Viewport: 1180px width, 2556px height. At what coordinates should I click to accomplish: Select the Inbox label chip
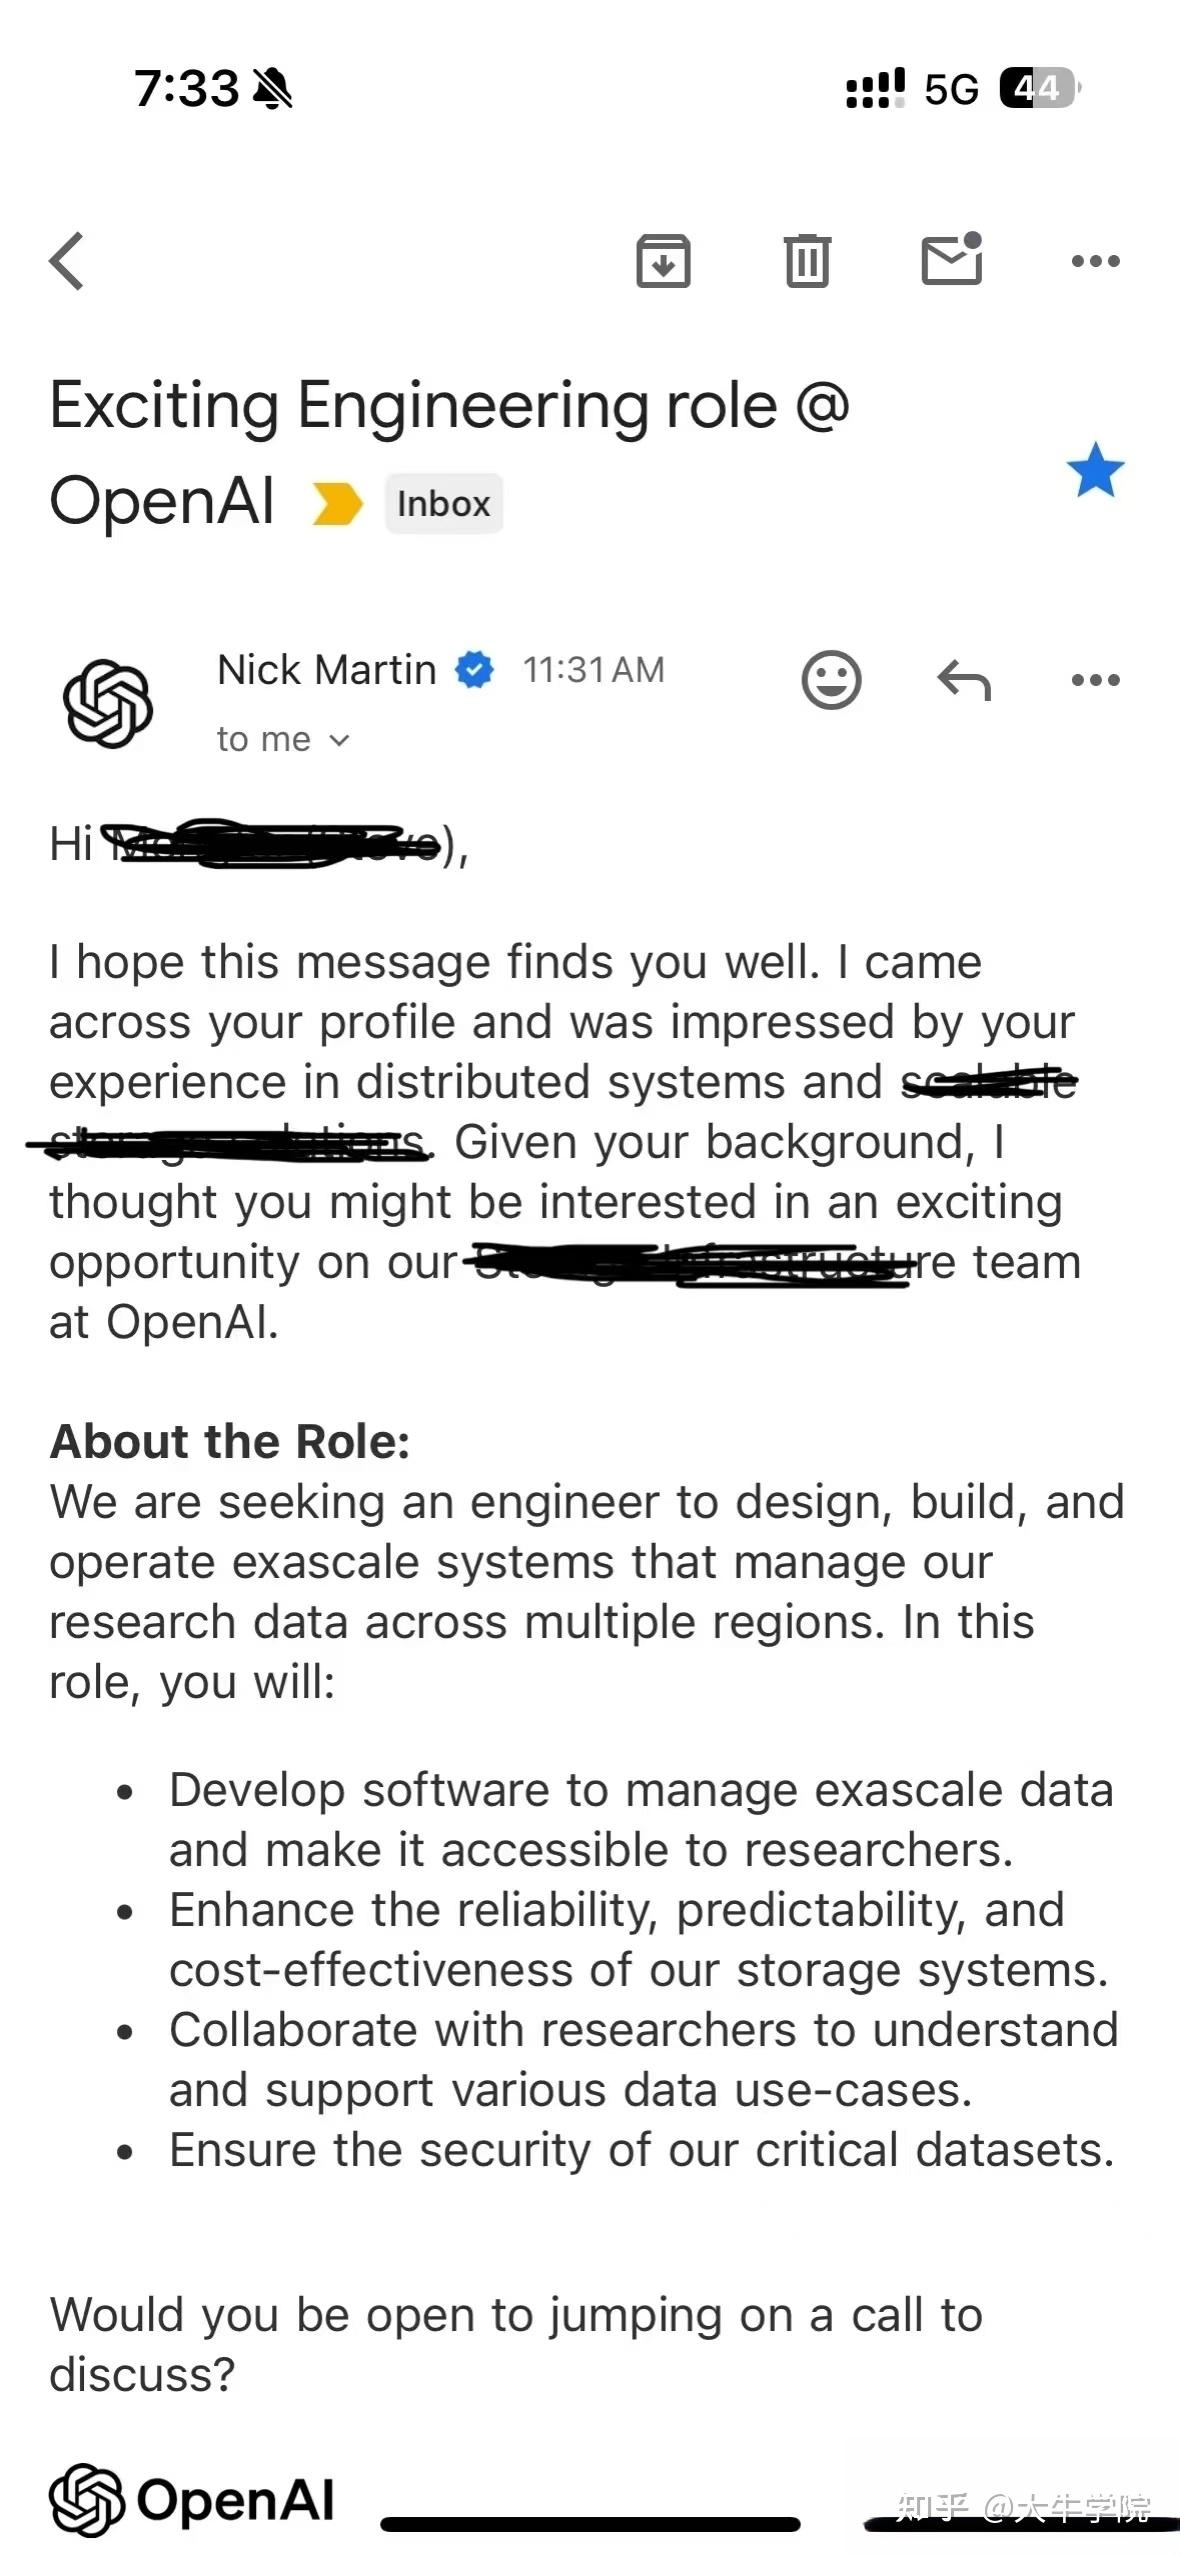[x=443, y=503]
